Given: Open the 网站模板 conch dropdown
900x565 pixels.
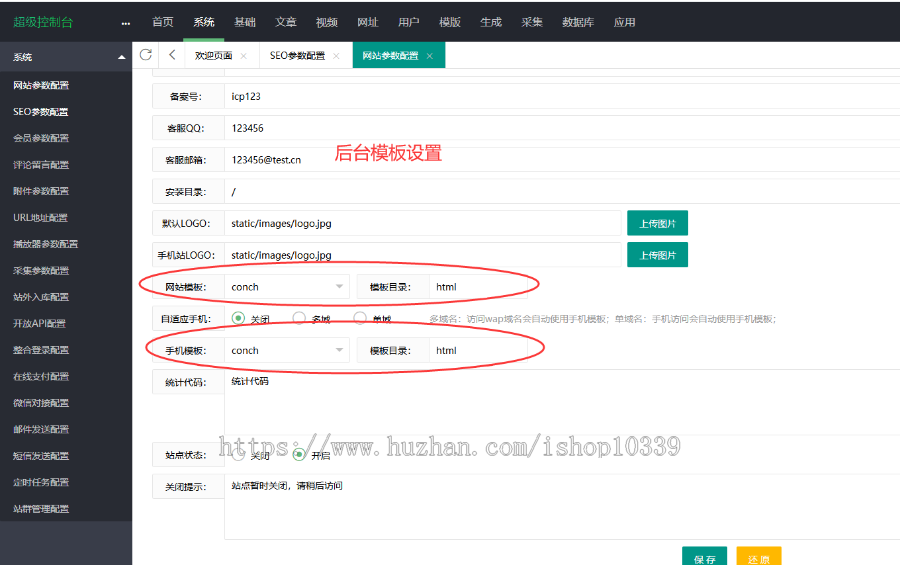Looking at the screenshot, I should pyautogui.click(x=287, y=287).
